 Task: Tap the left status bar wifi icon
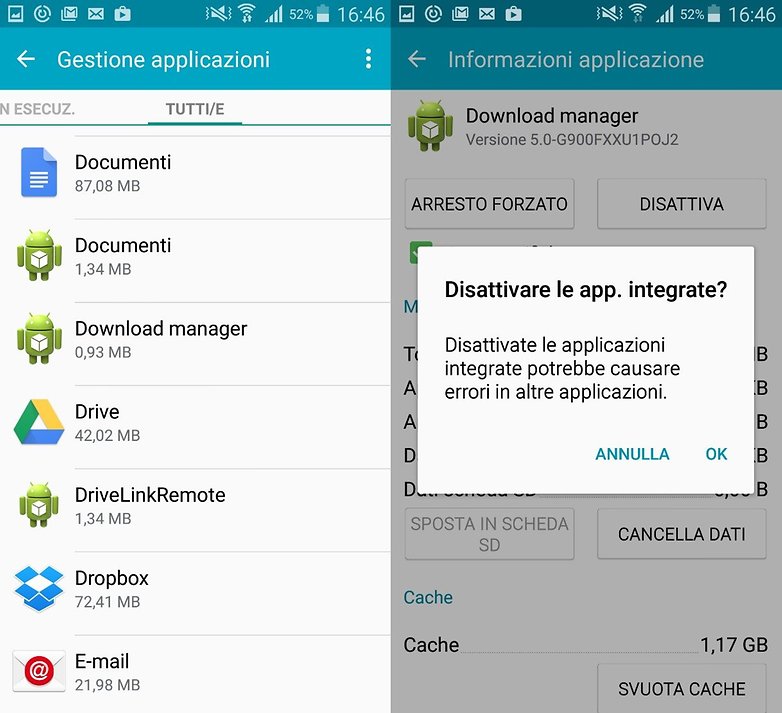246,13
